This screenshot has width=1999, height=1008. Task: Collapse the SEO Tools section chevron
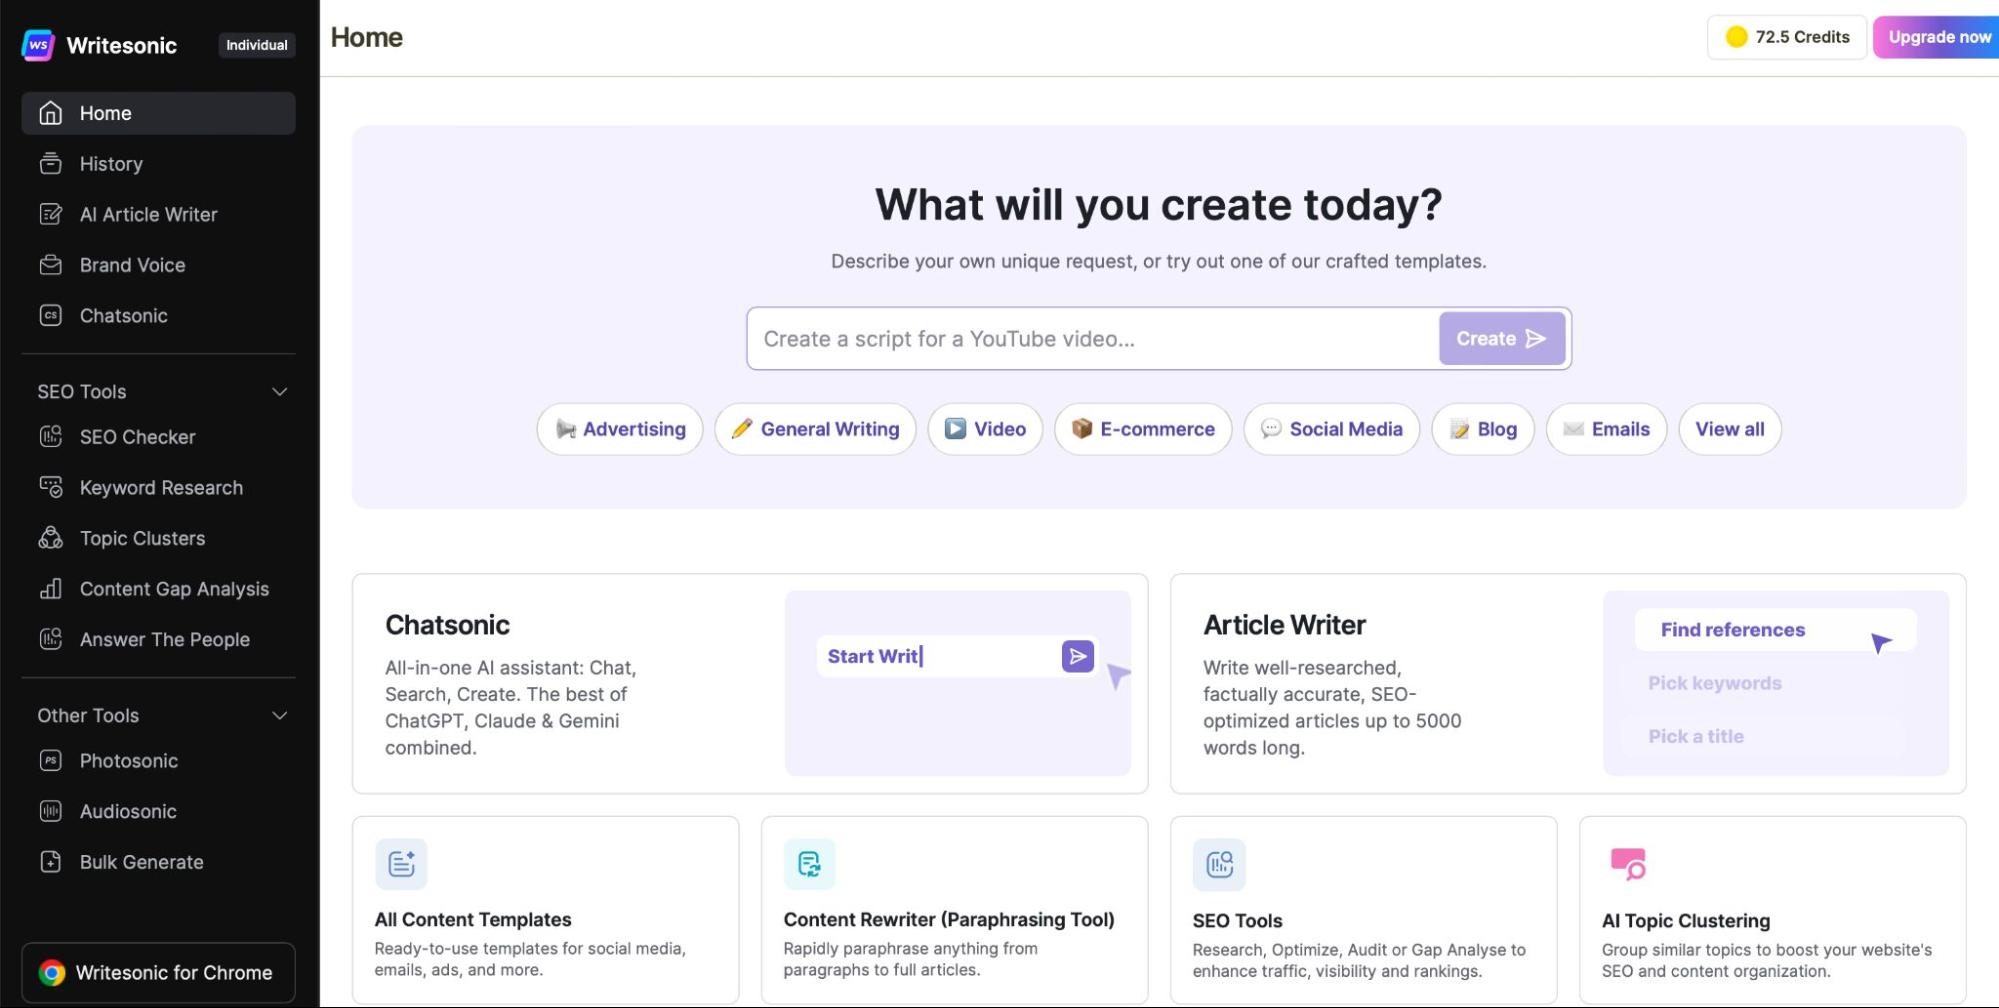[x=280, y=392]
